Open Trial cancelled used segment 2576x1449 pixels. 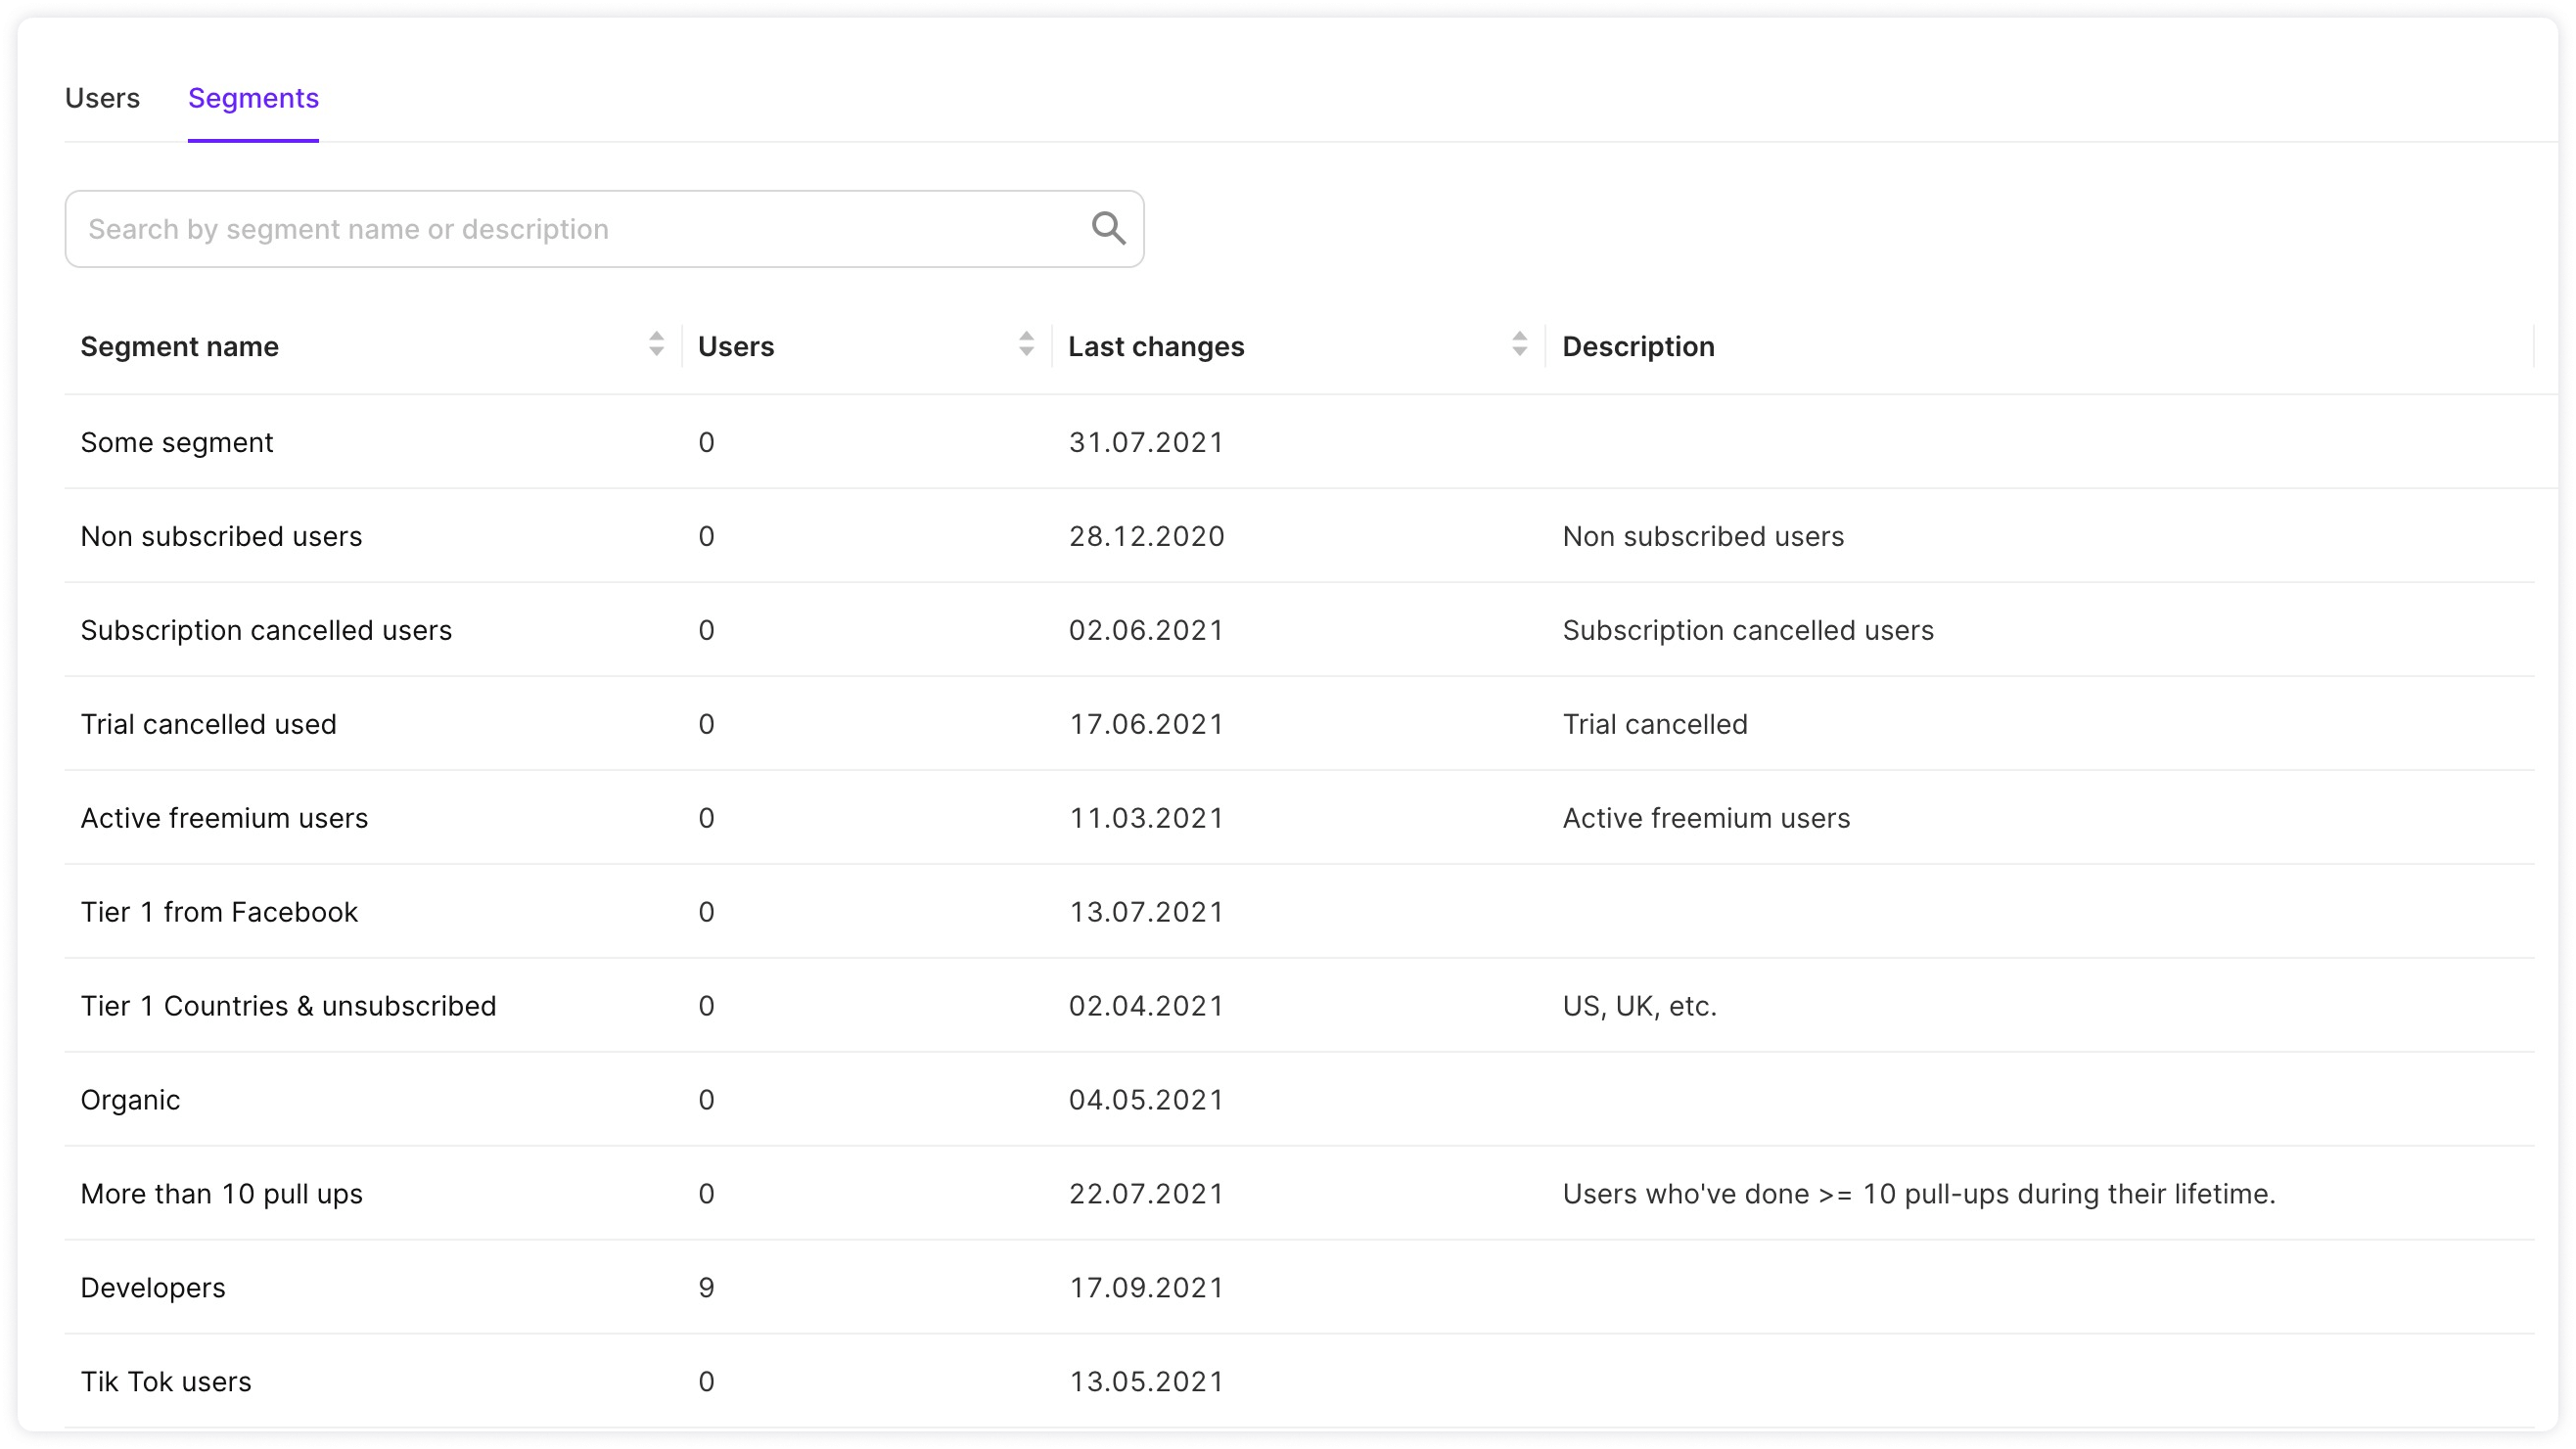coord(208,724)
